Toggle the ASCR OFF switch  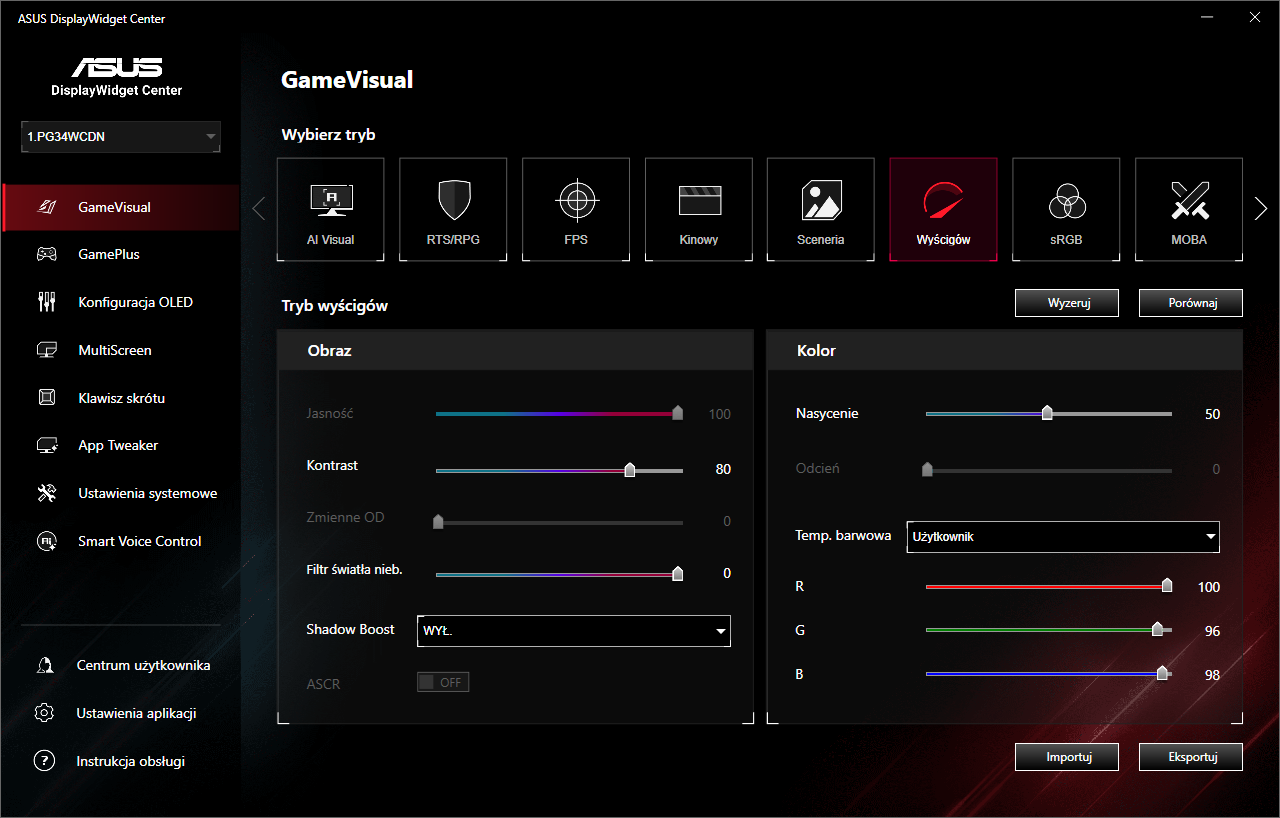point(443,683)
